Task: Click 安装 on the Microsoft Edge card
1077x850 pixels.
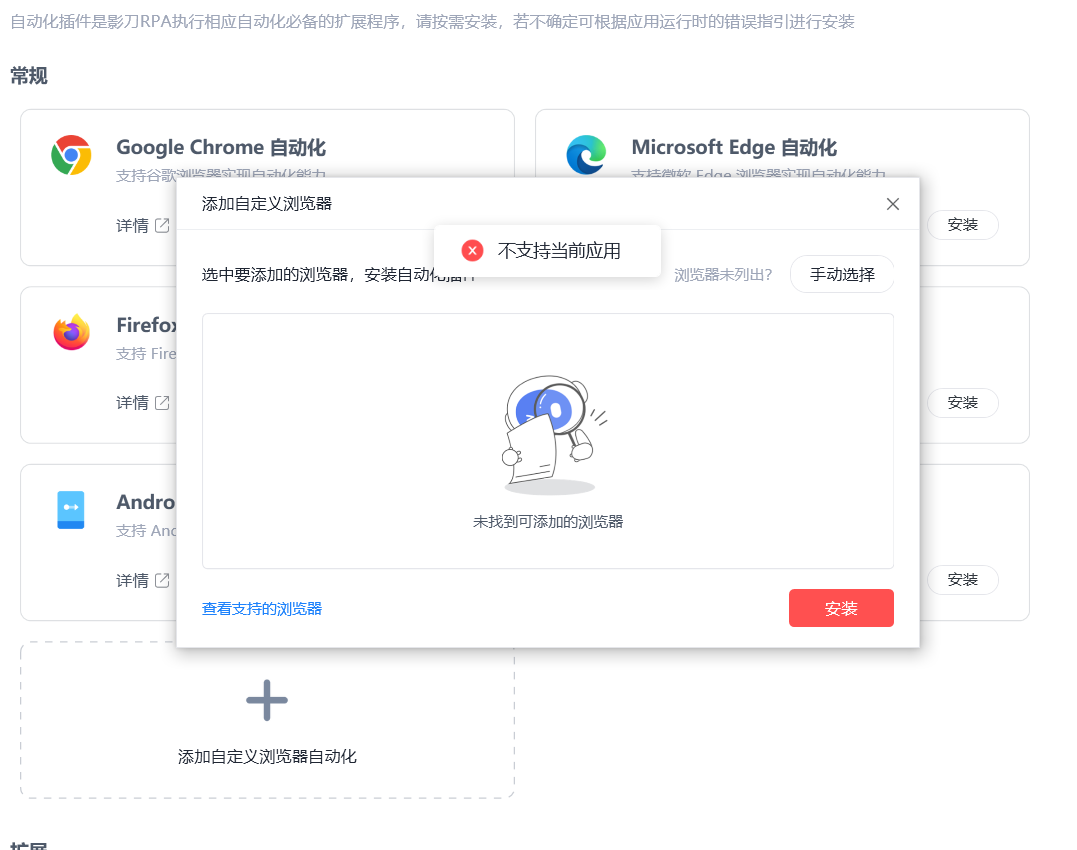Action: coord(962,225)
